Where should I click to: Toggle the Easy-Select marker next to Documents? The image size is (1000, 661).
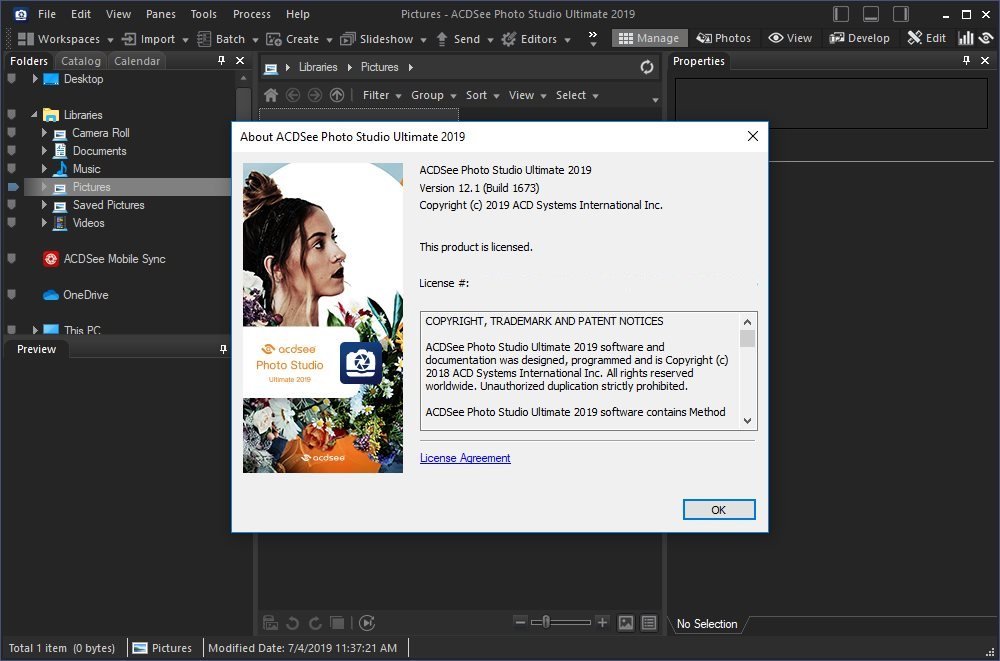[x=12, y=151]
